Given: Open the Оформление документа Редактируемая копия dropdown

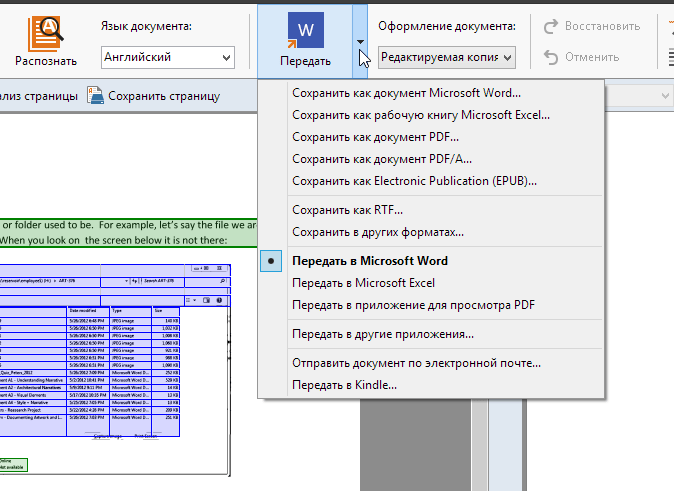Looking at the screenshot, I should click(447, 57).
